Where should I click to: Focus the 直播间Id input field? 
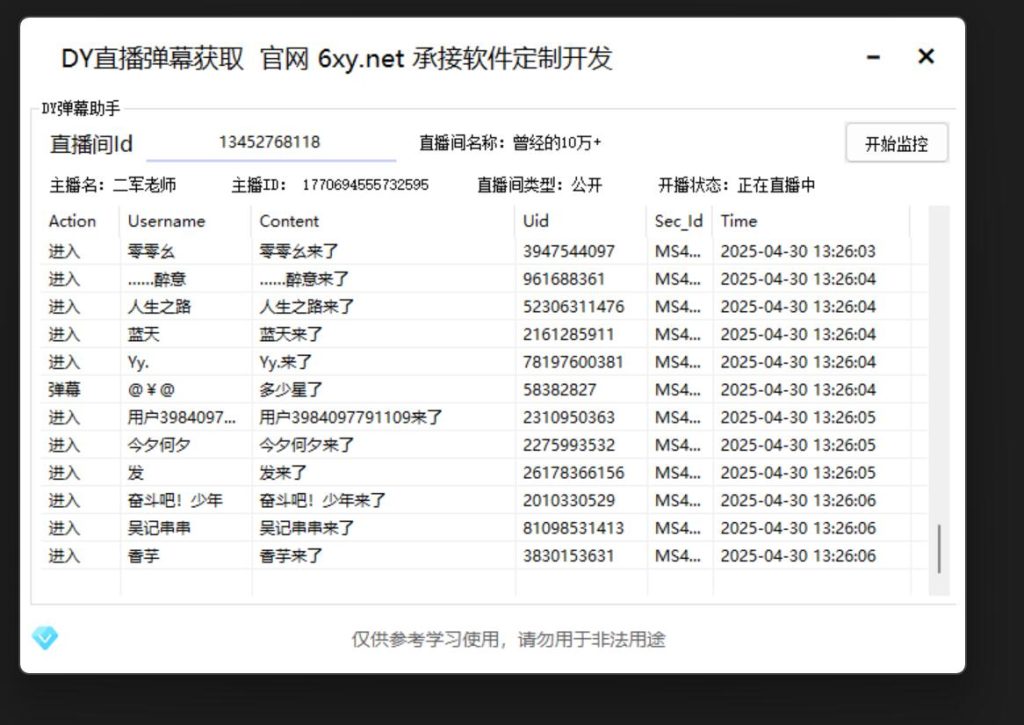coord(270,142)
